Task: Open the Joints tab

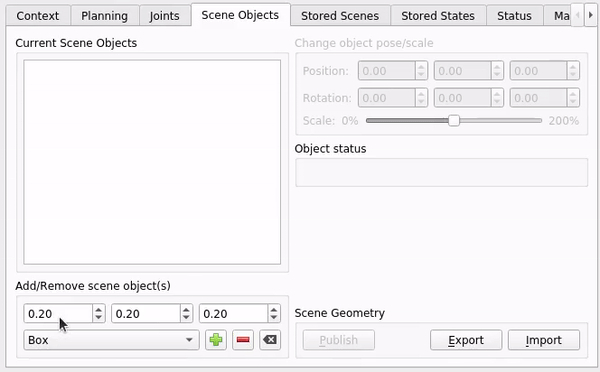Action: pyautogui.click(x=165, y=16)
